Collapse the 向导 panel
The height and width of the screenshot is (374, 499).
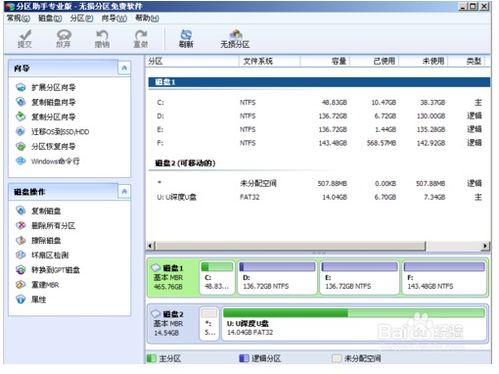[x=124, y=68]
